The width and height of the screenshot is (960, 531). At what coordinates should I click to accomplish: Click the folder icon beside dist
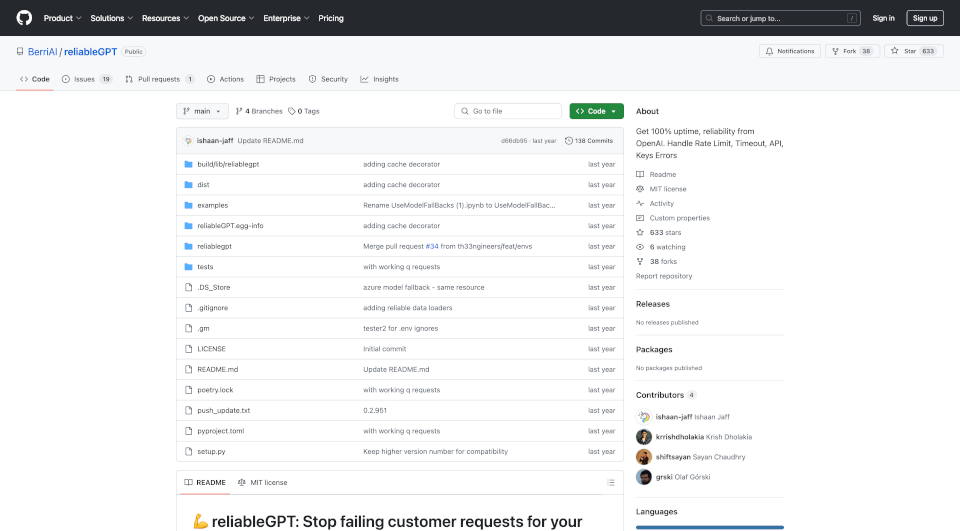[189, 184]
